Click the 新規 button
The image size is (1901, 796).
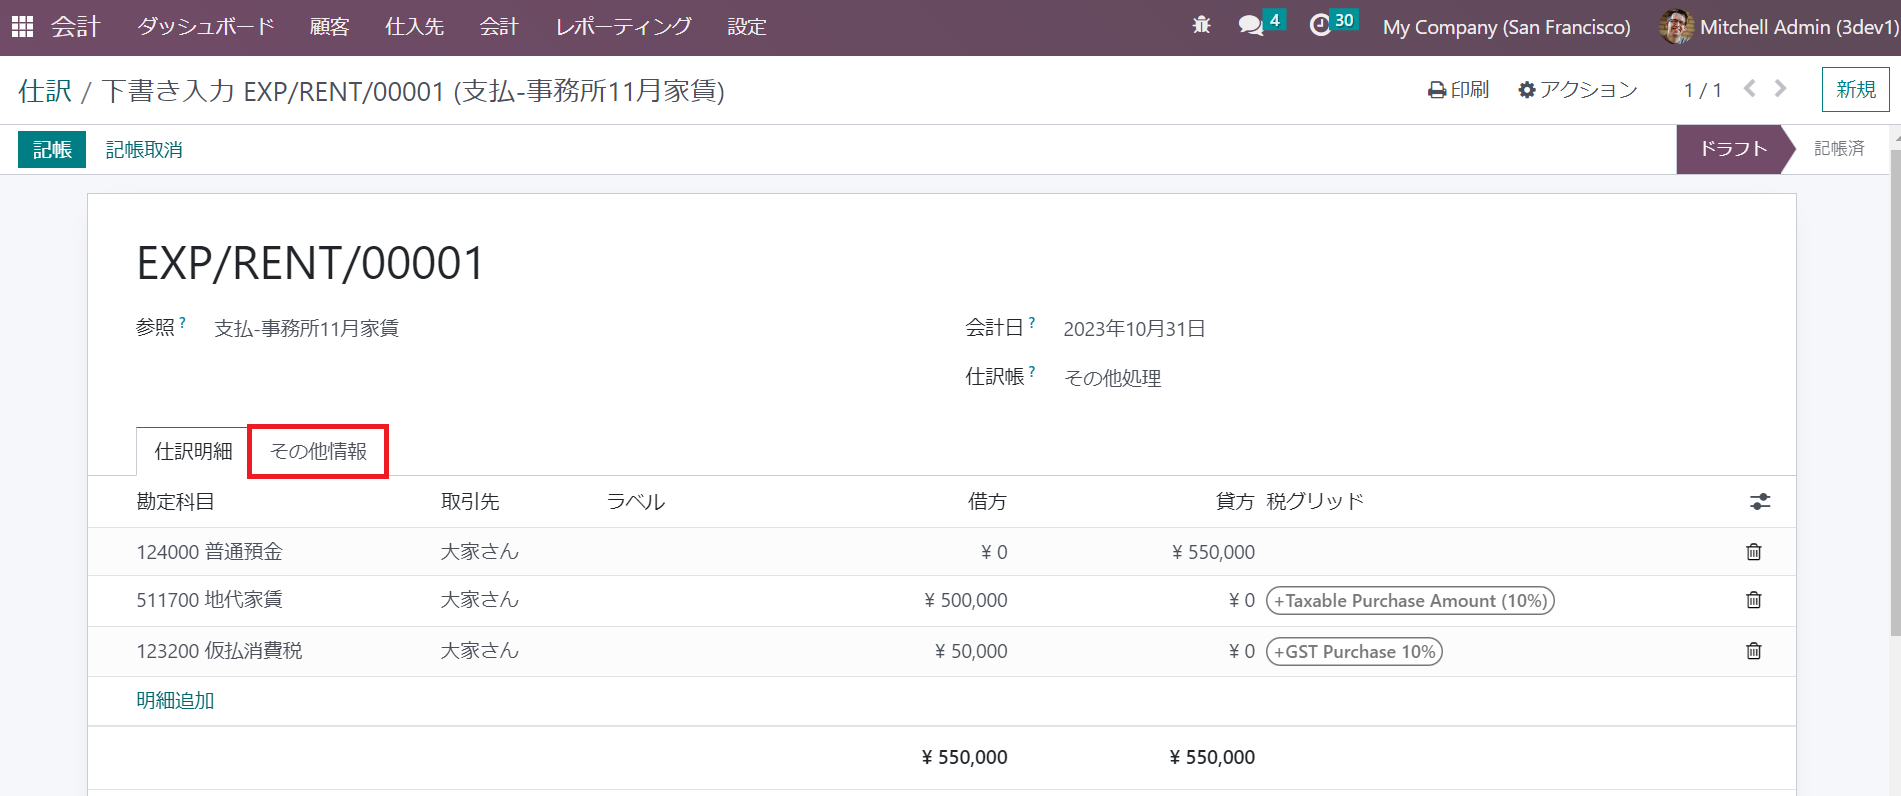1855,90
